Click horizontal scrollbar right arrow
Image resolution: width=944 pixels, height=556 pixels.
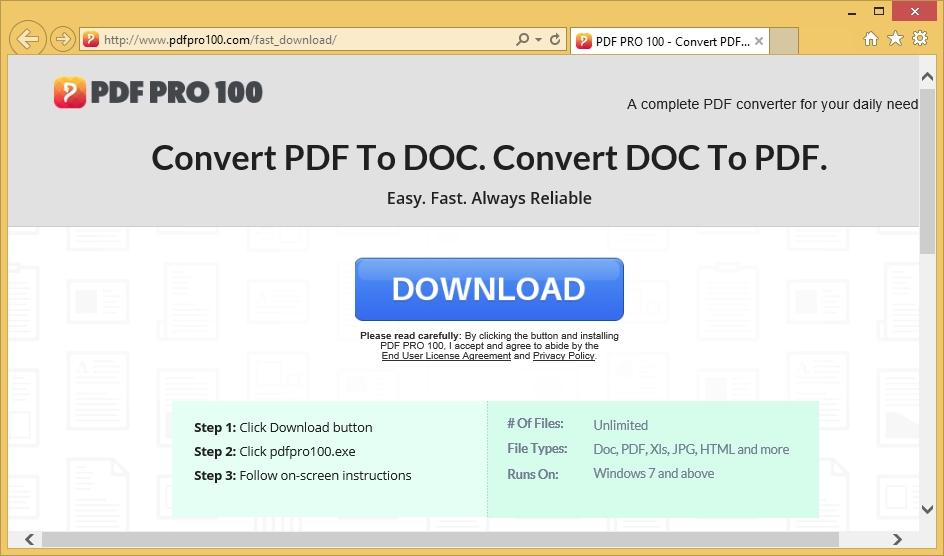[x=897, y=539]
